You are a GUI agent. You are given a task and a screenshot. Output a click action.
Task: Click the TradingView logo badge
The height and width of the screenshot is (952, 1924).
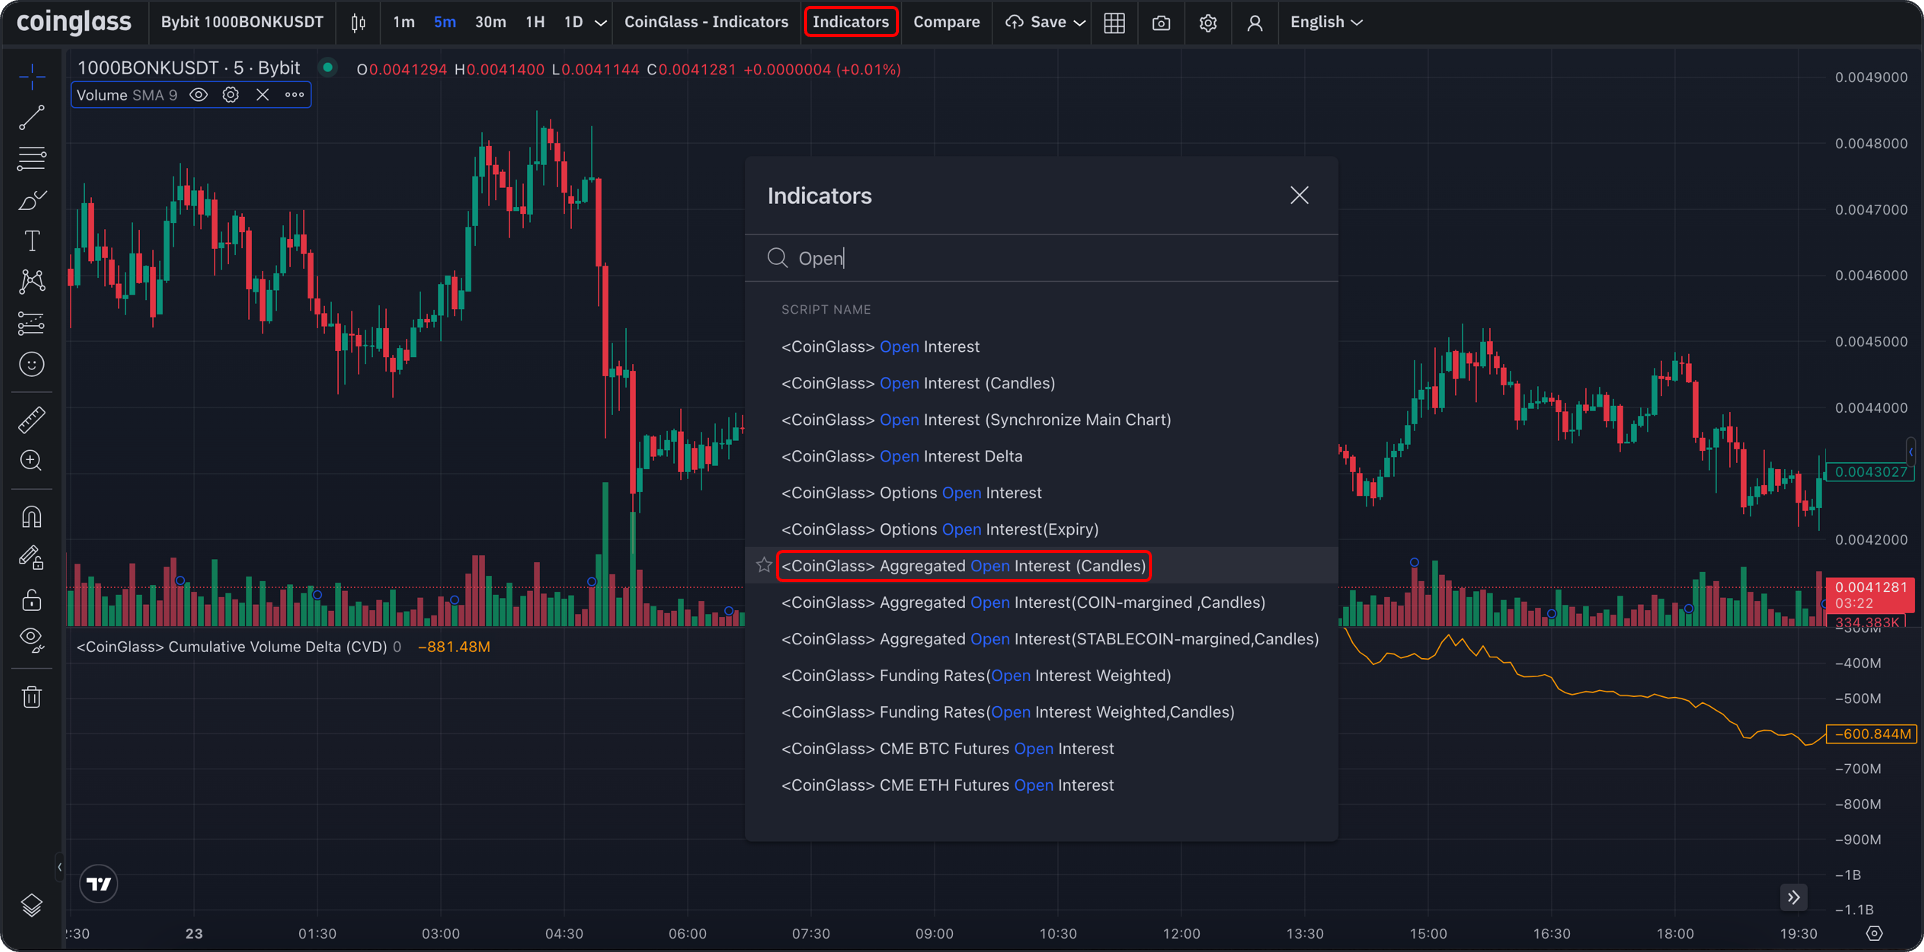click(99, 884)
